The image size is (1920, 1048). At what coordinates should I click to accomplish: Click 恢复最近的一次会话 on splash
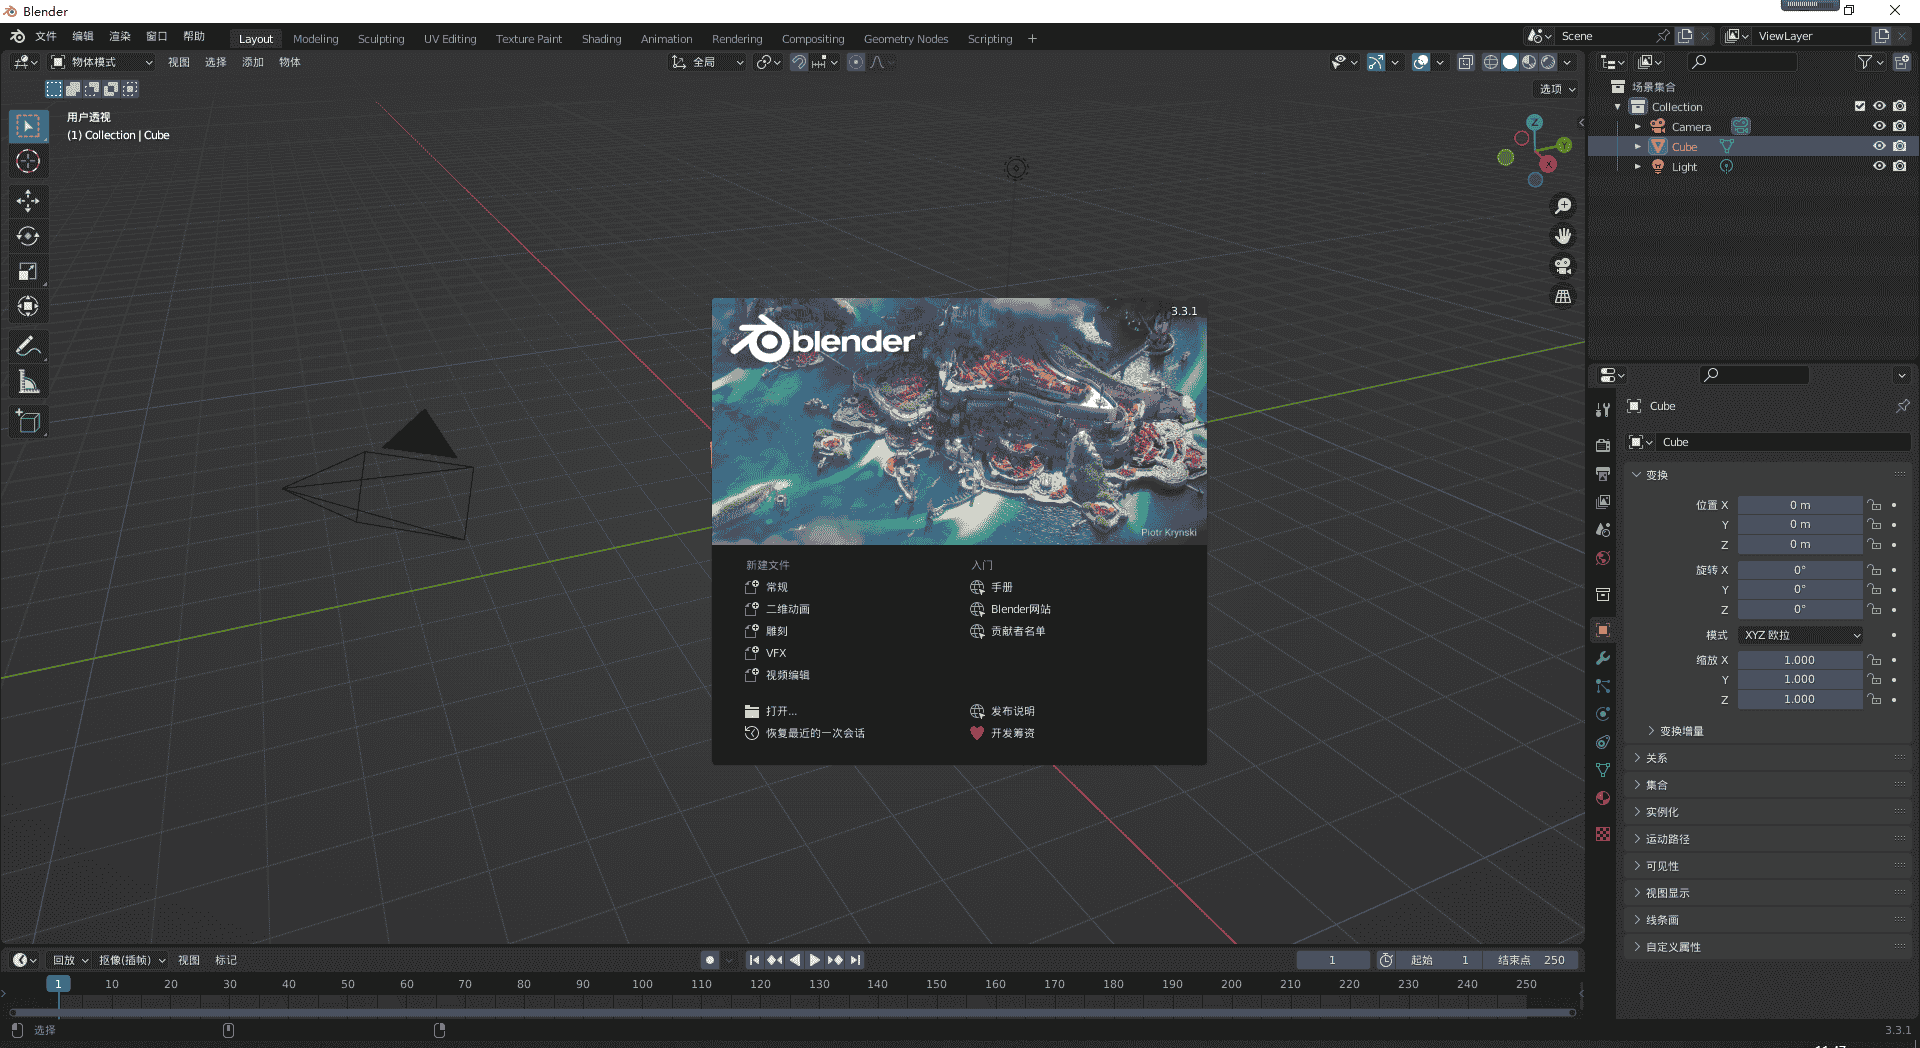pos(805,733)
